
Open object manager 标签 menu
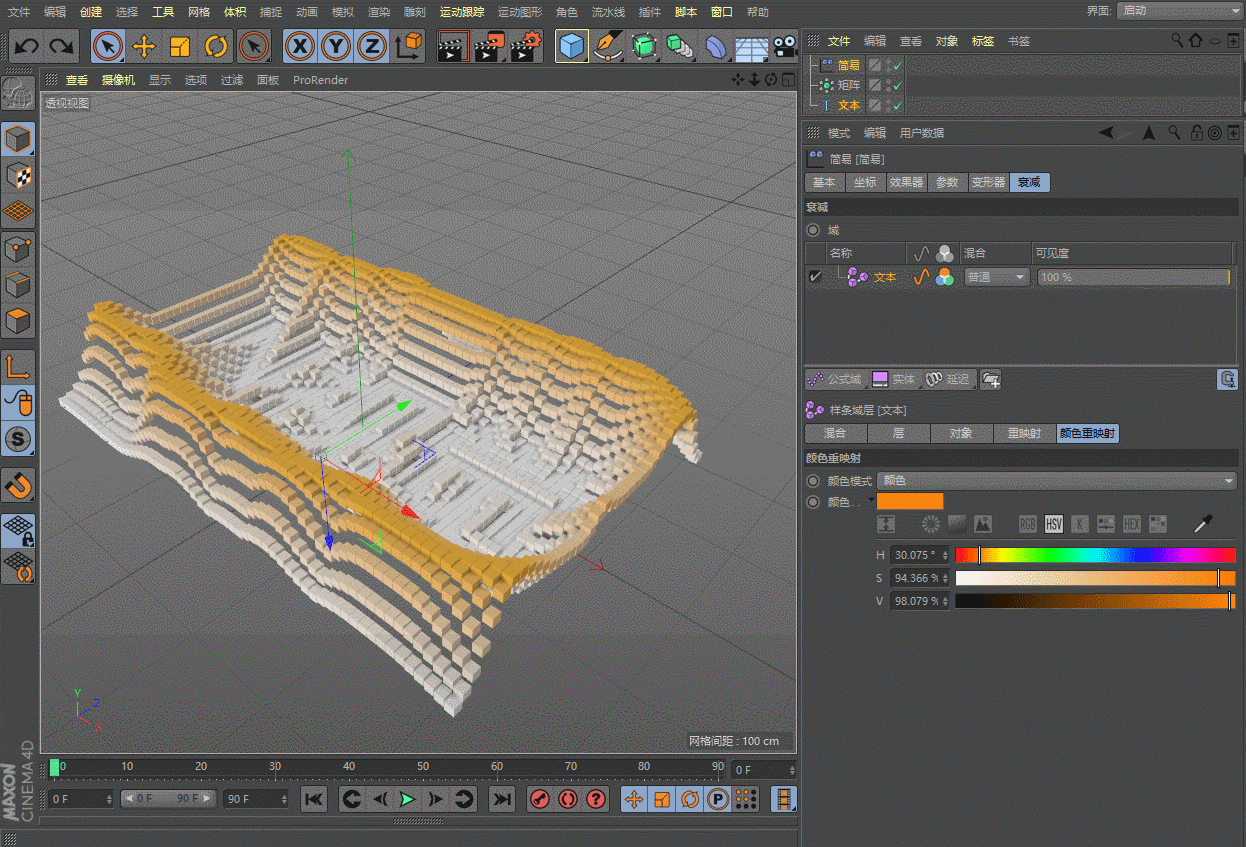coord(983,41)
